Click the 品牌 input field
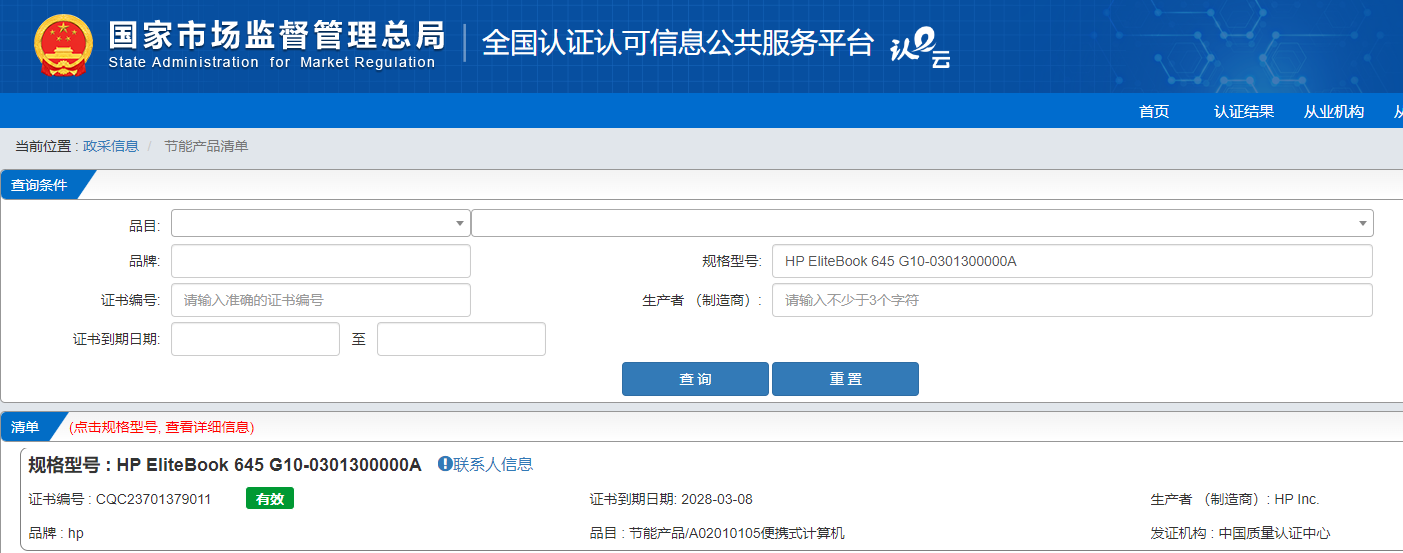1403x553 pixels. tap(320, 261)
